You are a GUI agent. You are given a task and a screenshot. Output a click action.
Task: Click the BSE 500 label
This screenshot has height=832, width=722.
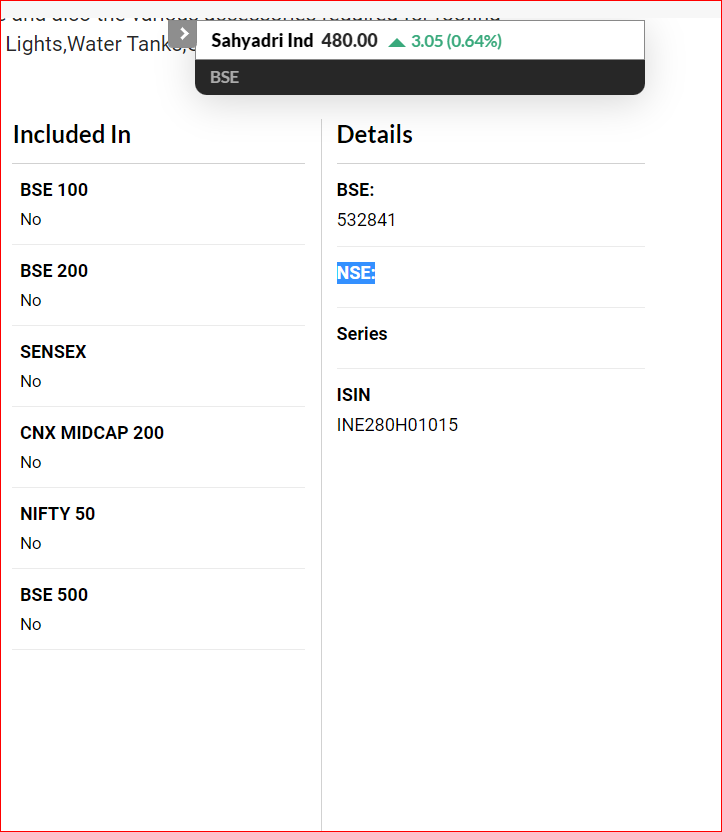pyautogui.click(x=54, y=595)
